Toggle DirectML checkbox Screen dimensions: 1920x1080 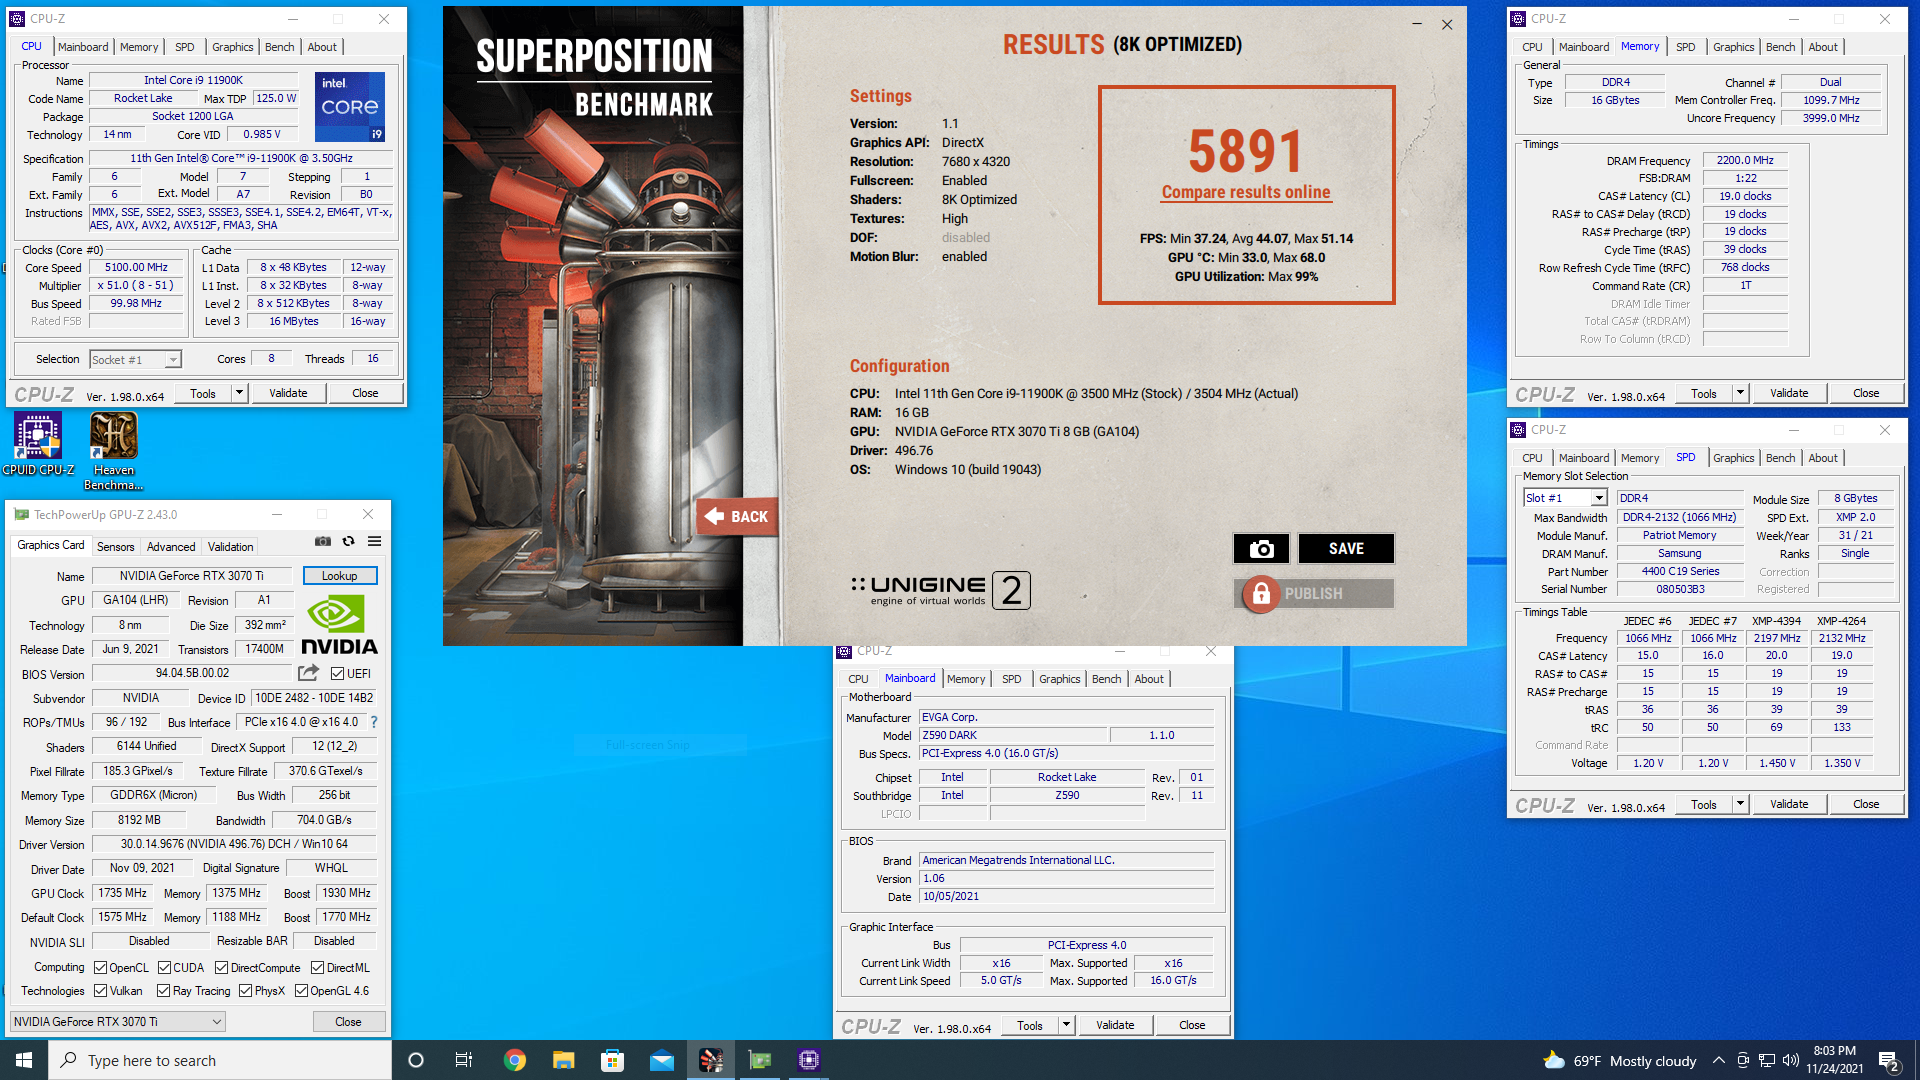point(317,967)
